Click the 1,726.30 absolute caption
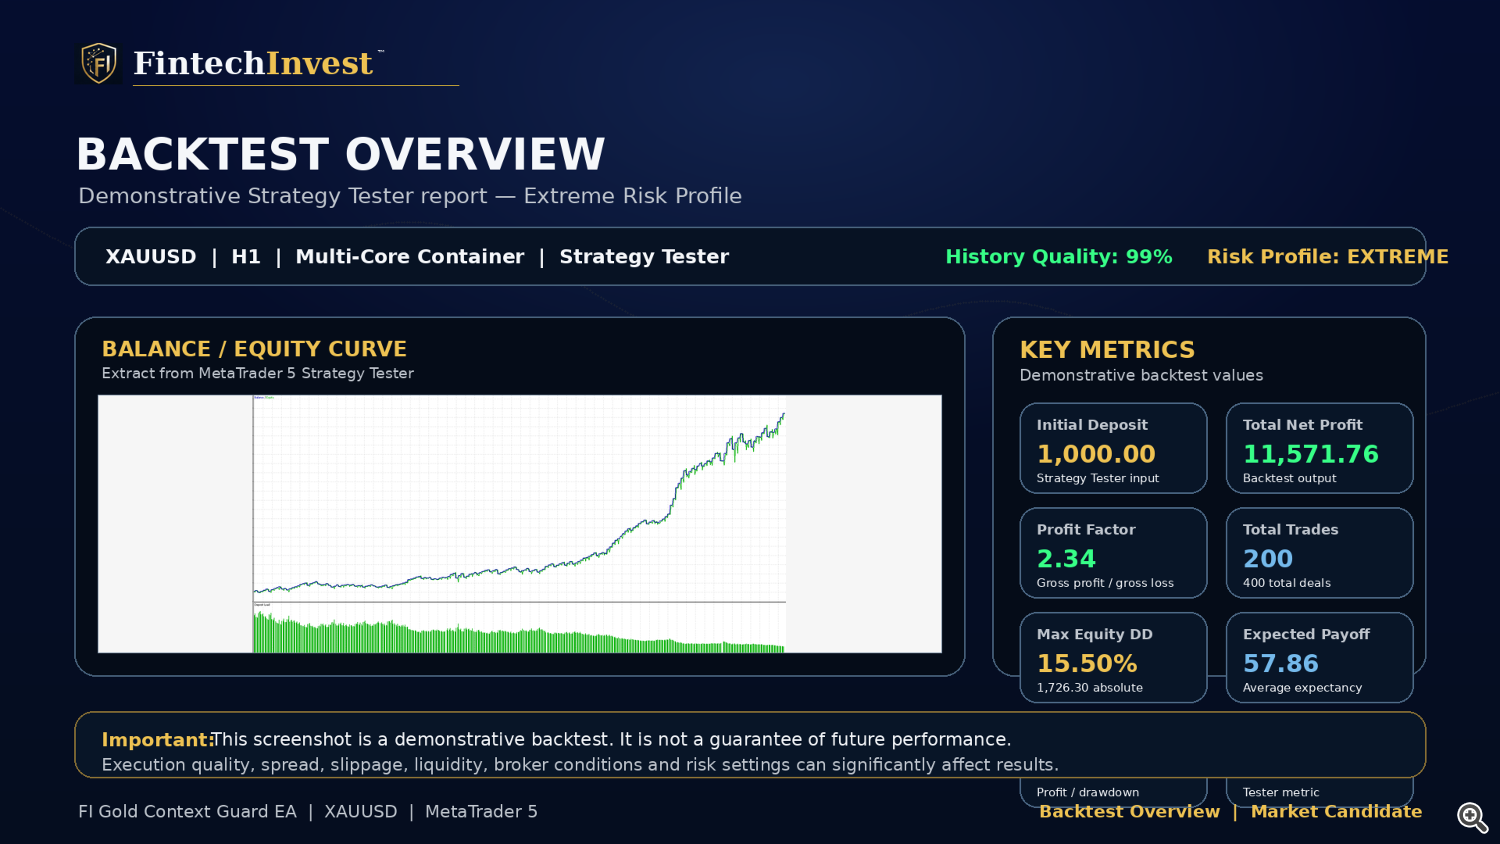 (1090, 688)
